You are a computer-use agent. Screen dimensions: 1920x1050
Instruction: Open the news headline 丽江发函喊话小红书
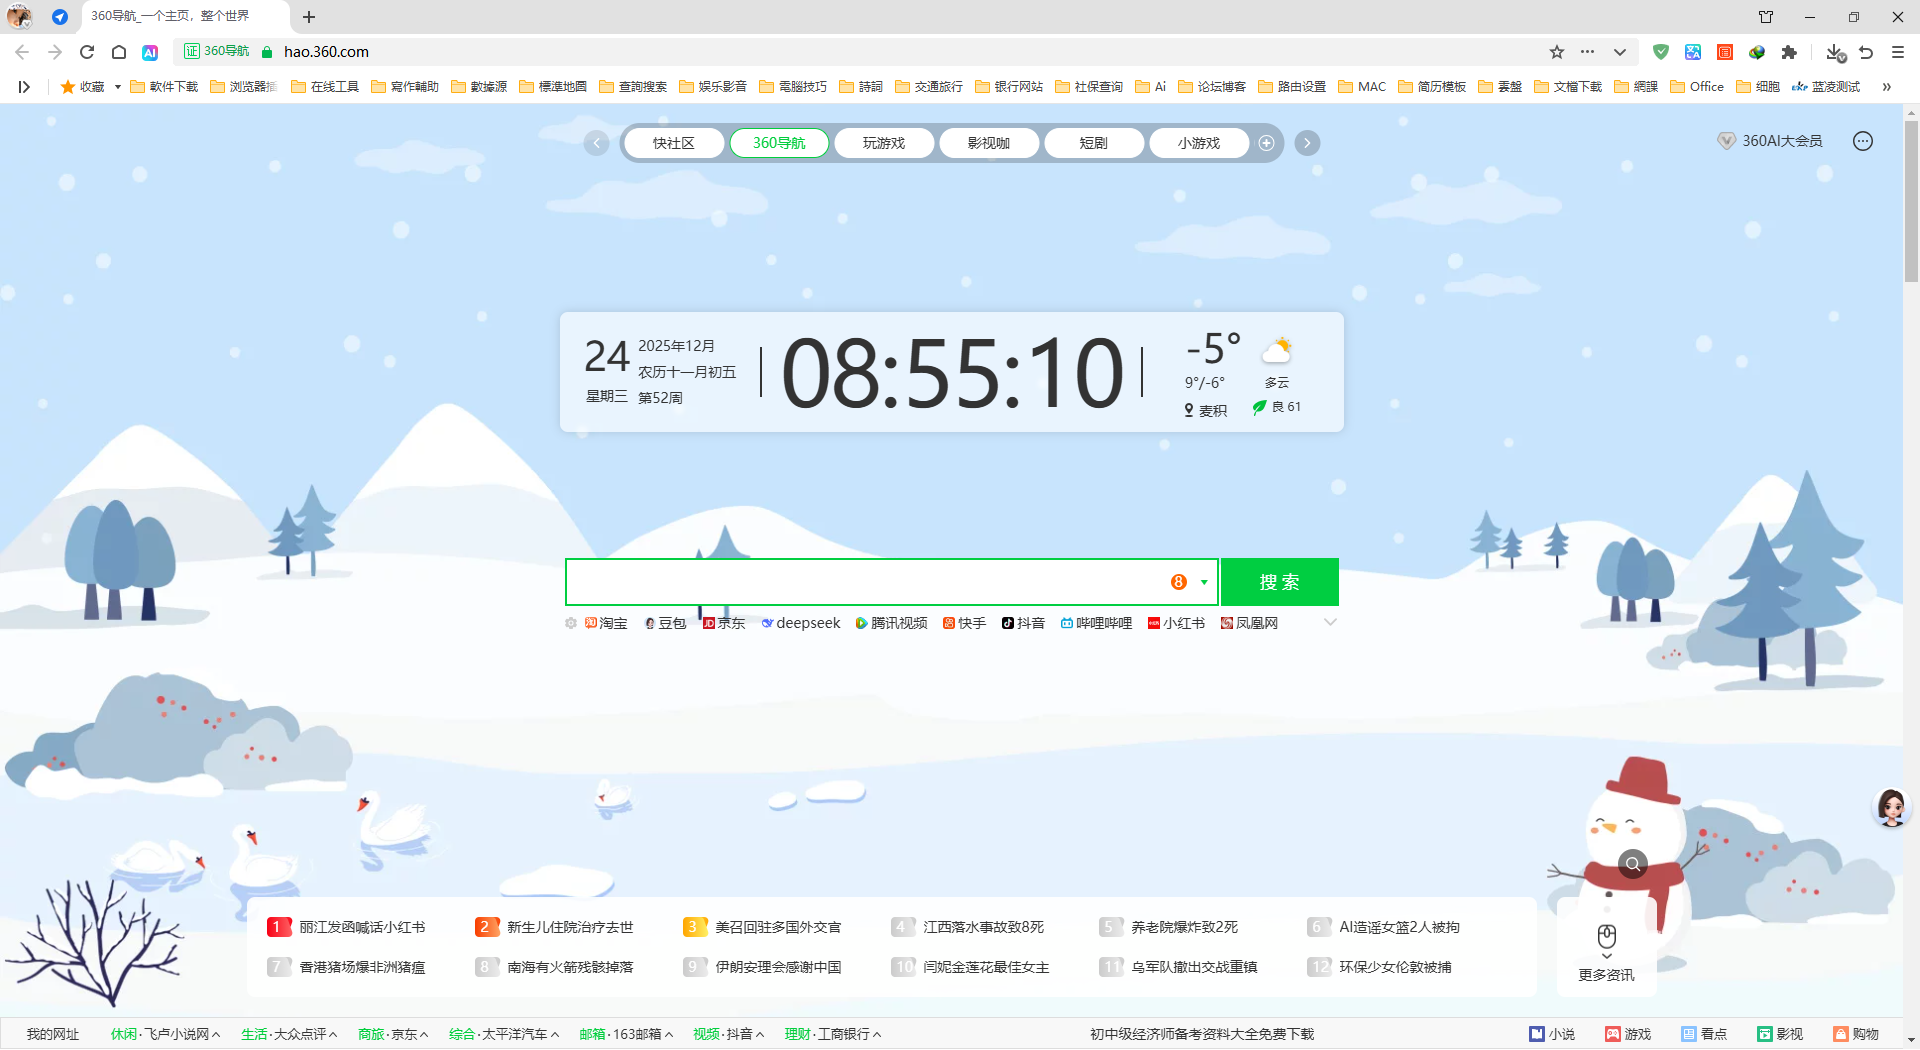point(362,927)
